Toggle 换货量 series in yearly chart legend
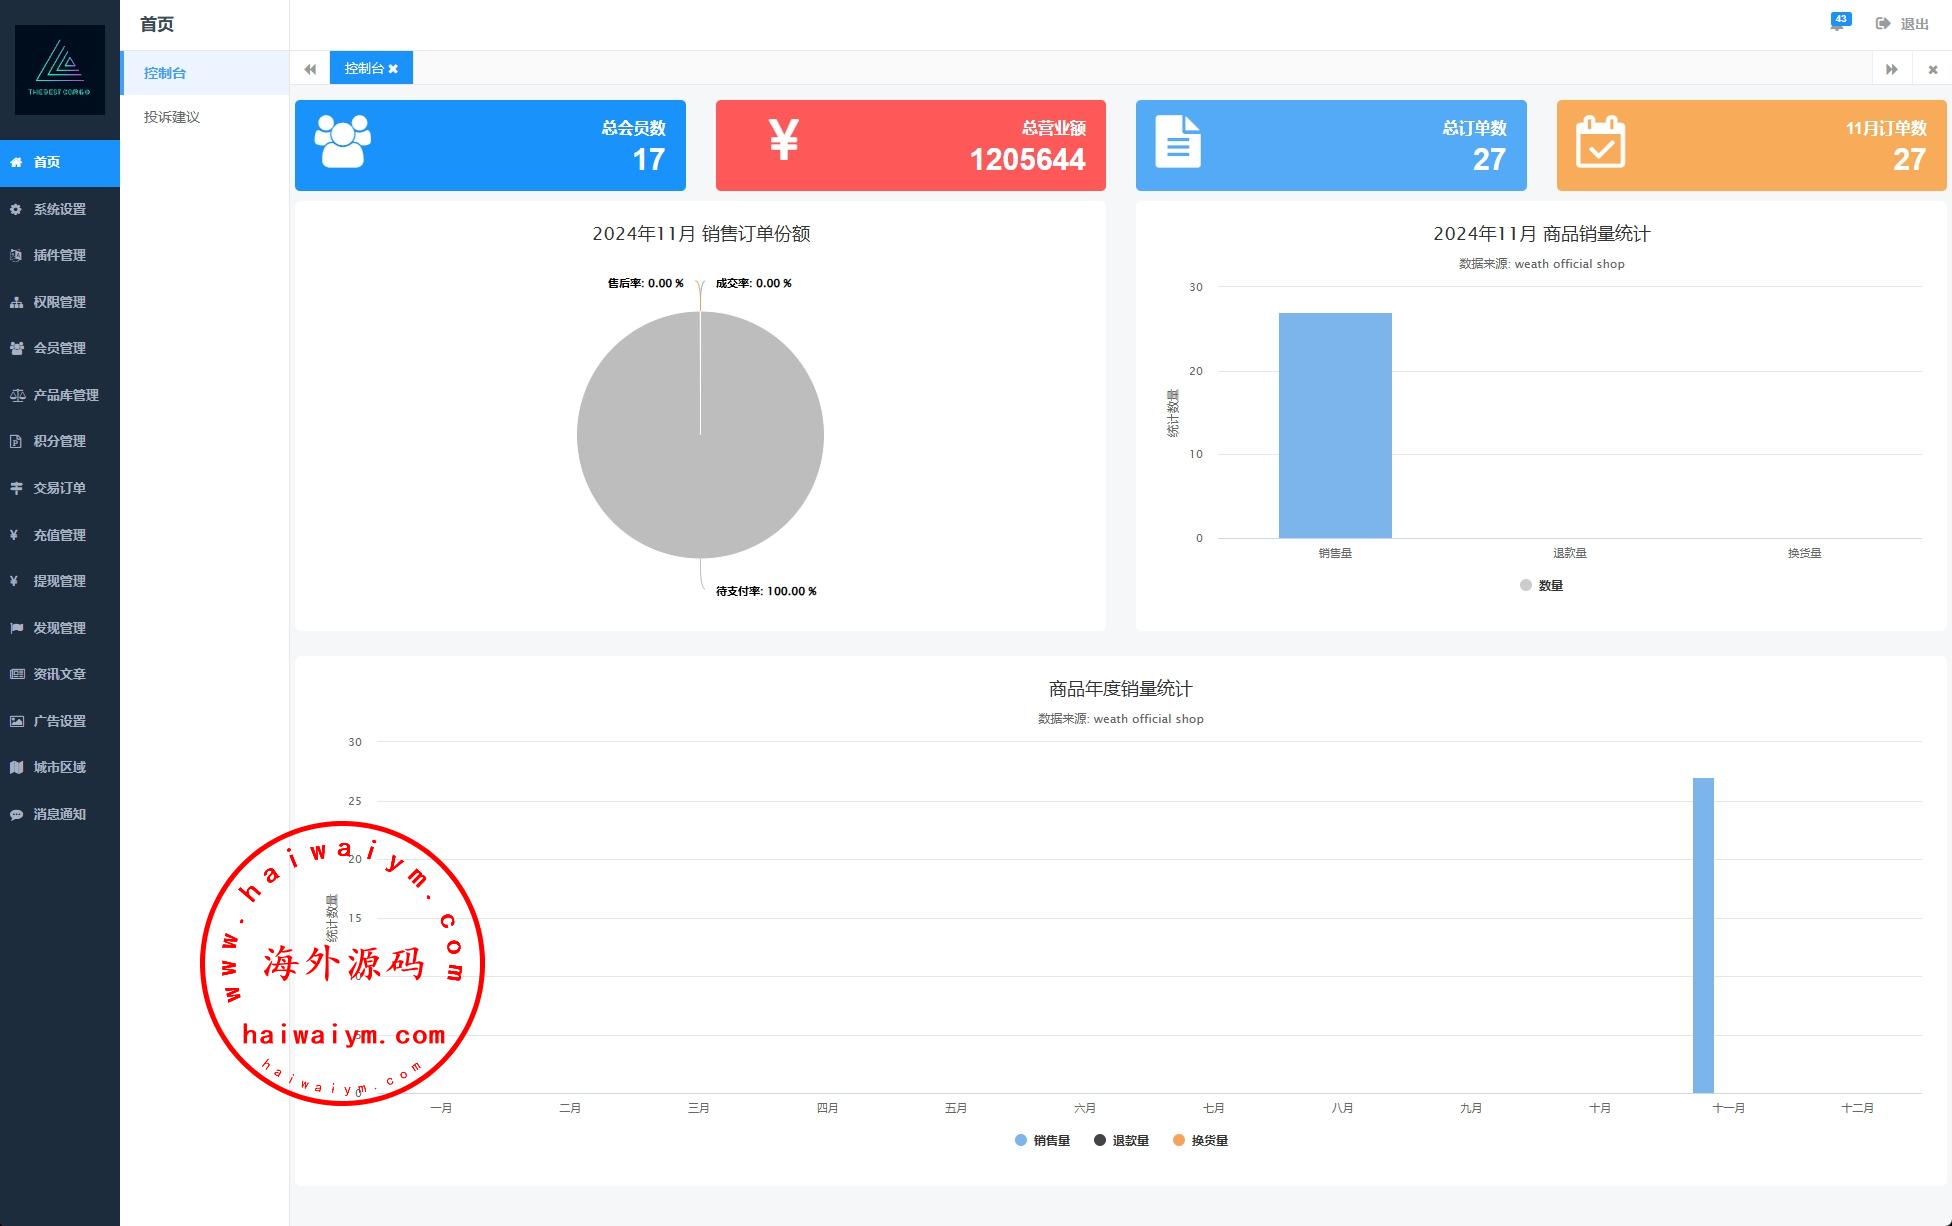The width and height of the screenshot is (1952, 1226). (1200, 1141)
